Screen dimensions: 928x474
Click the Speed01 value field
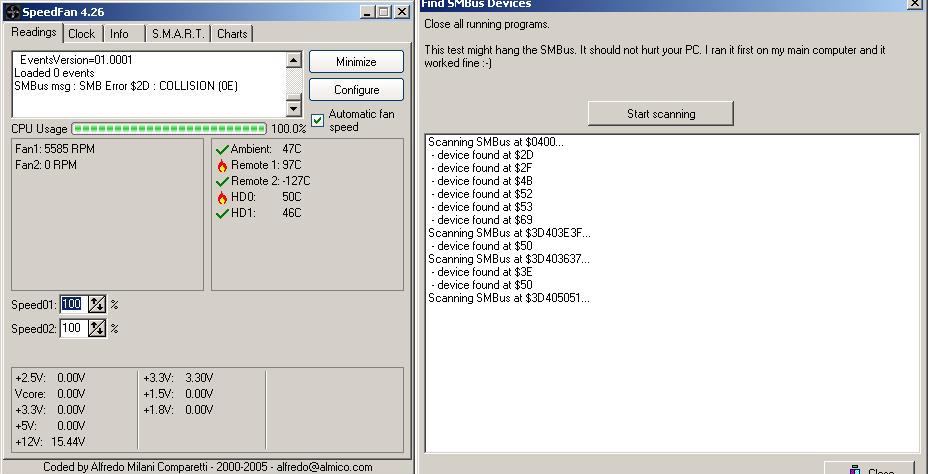click(x=73, y=305)
